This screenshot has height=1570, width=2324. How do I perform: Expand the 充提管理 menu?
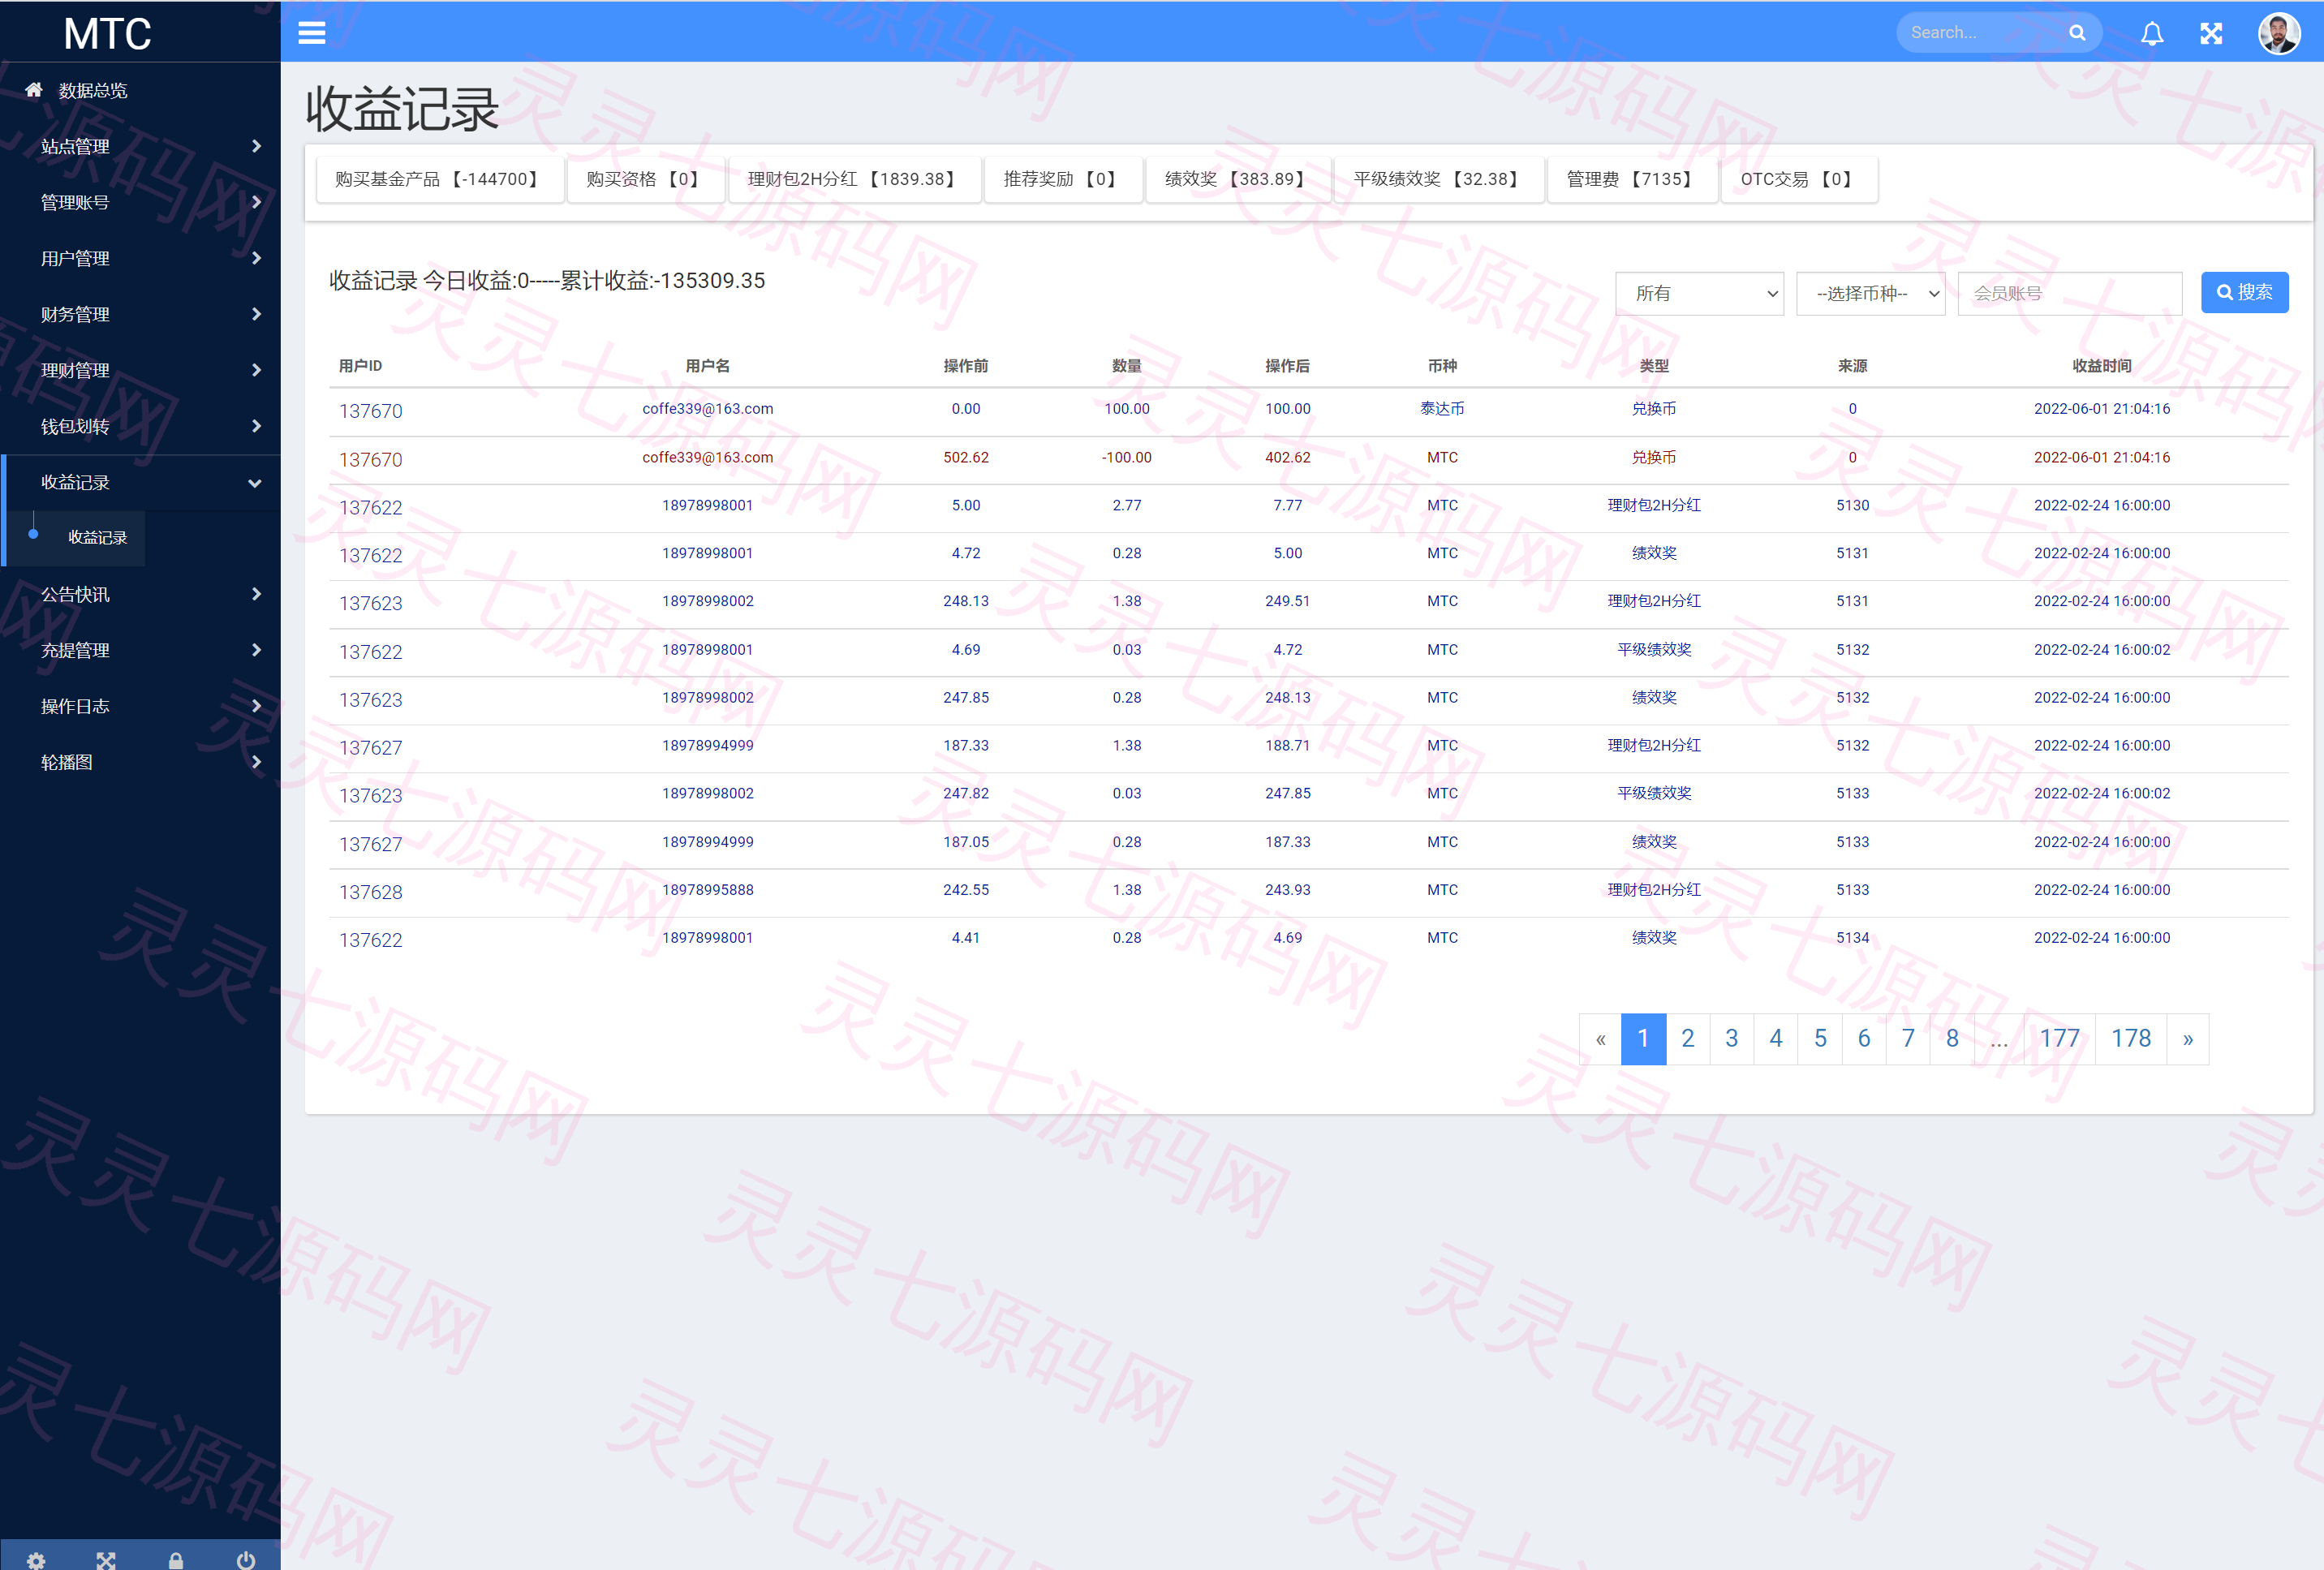tap(140, 650)
